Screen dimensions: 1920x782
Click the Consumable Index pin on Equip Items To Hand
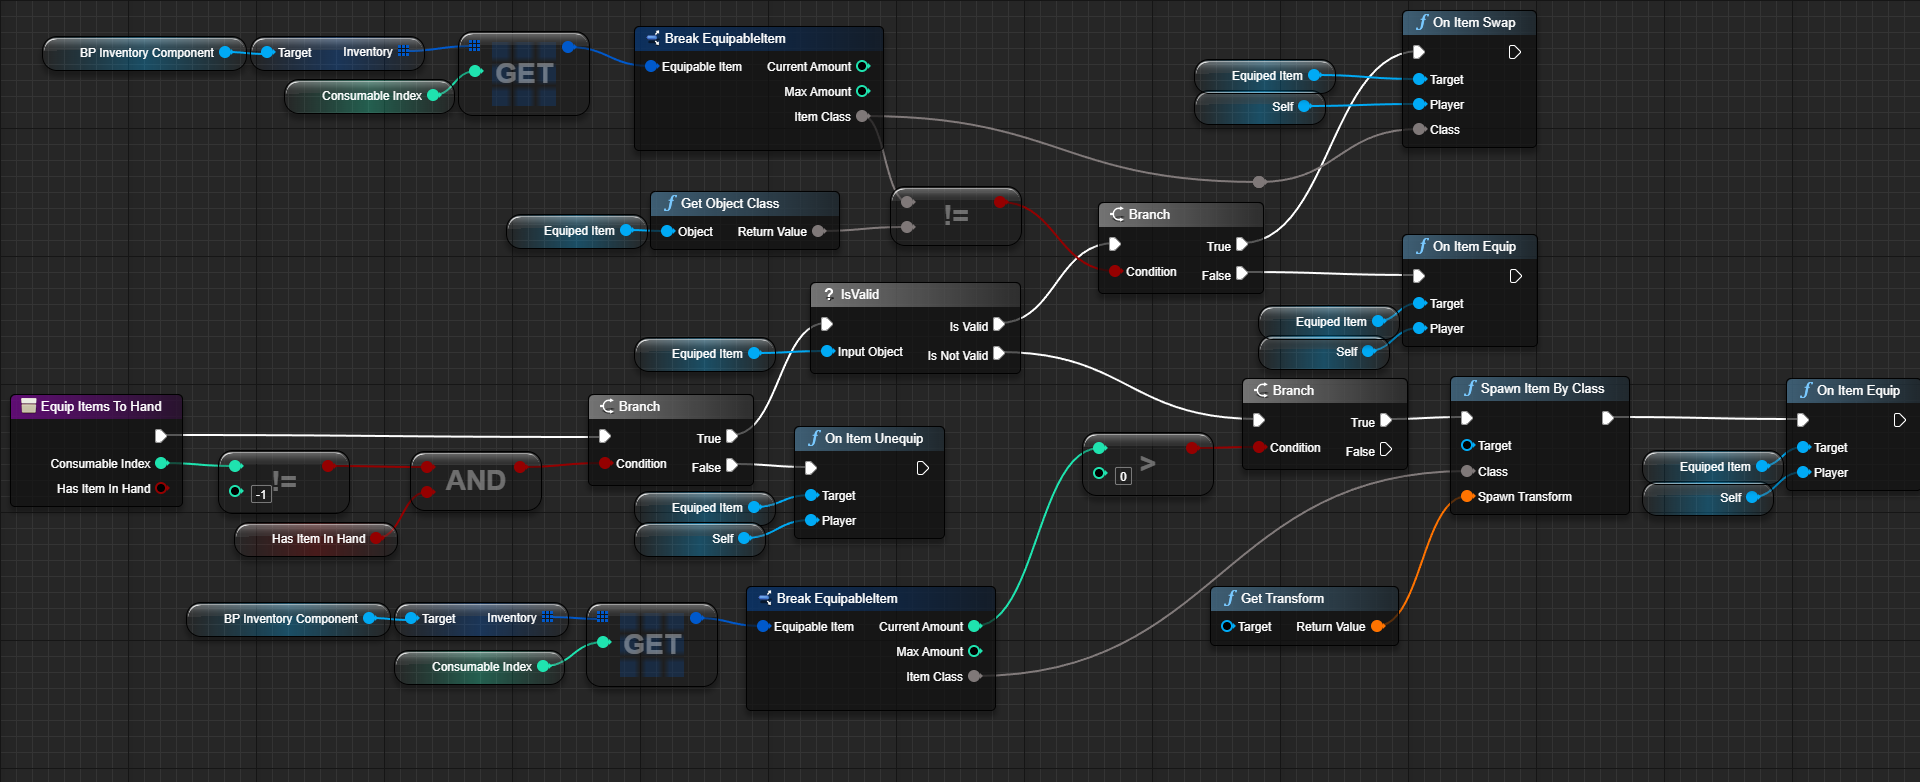pos(162,463)
